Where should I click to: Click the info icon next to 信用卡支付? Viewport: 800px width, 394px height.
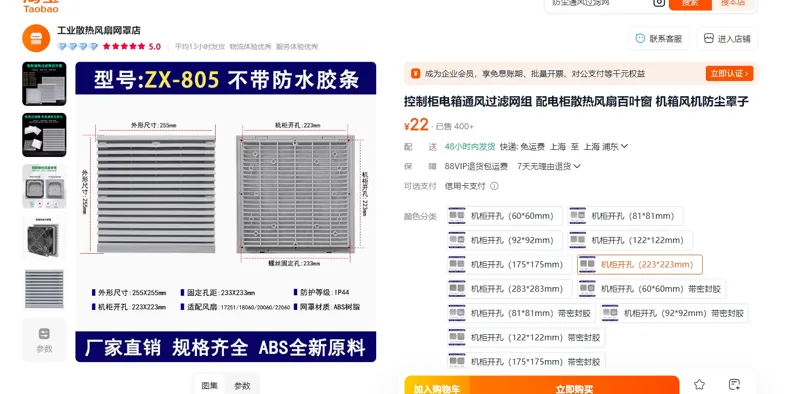(494, 186)
